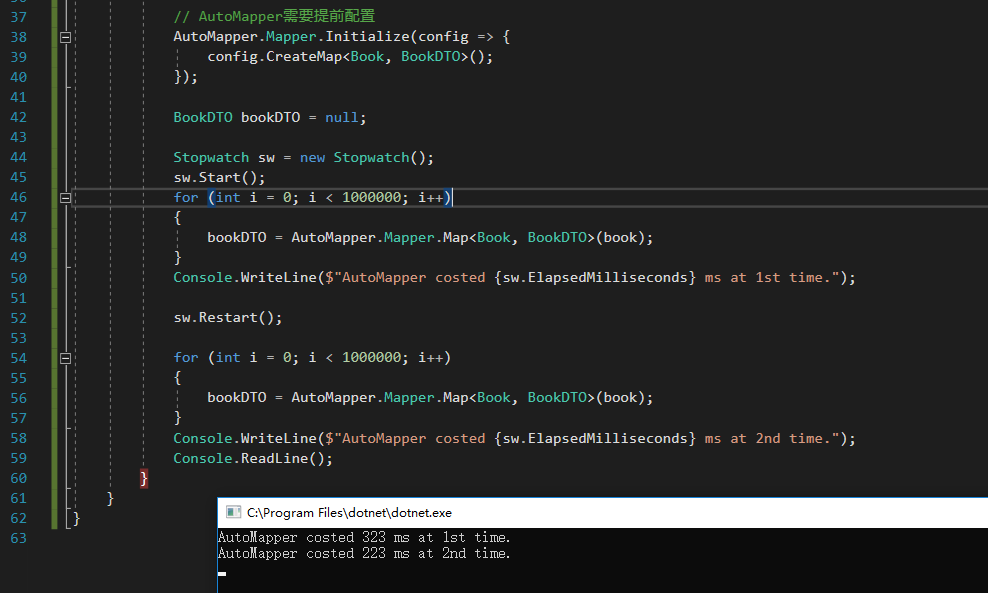
Task: Click line number 46 in the gutter
Action: click(19, 197)
